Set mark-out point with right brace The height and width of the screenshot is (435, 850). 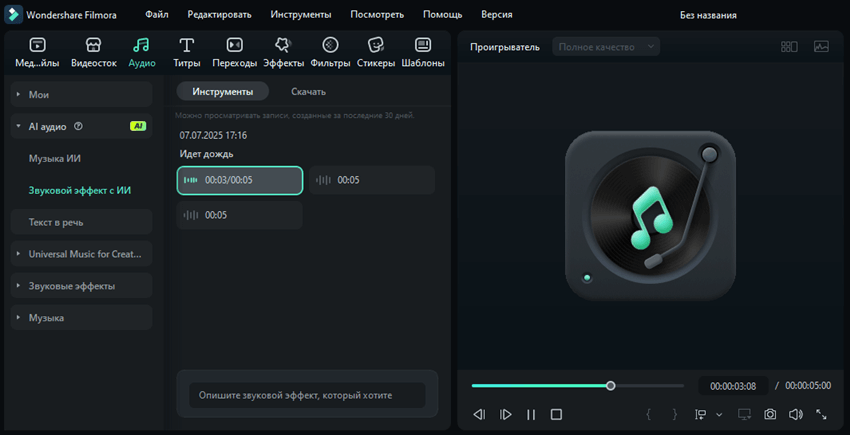point(675,415)
